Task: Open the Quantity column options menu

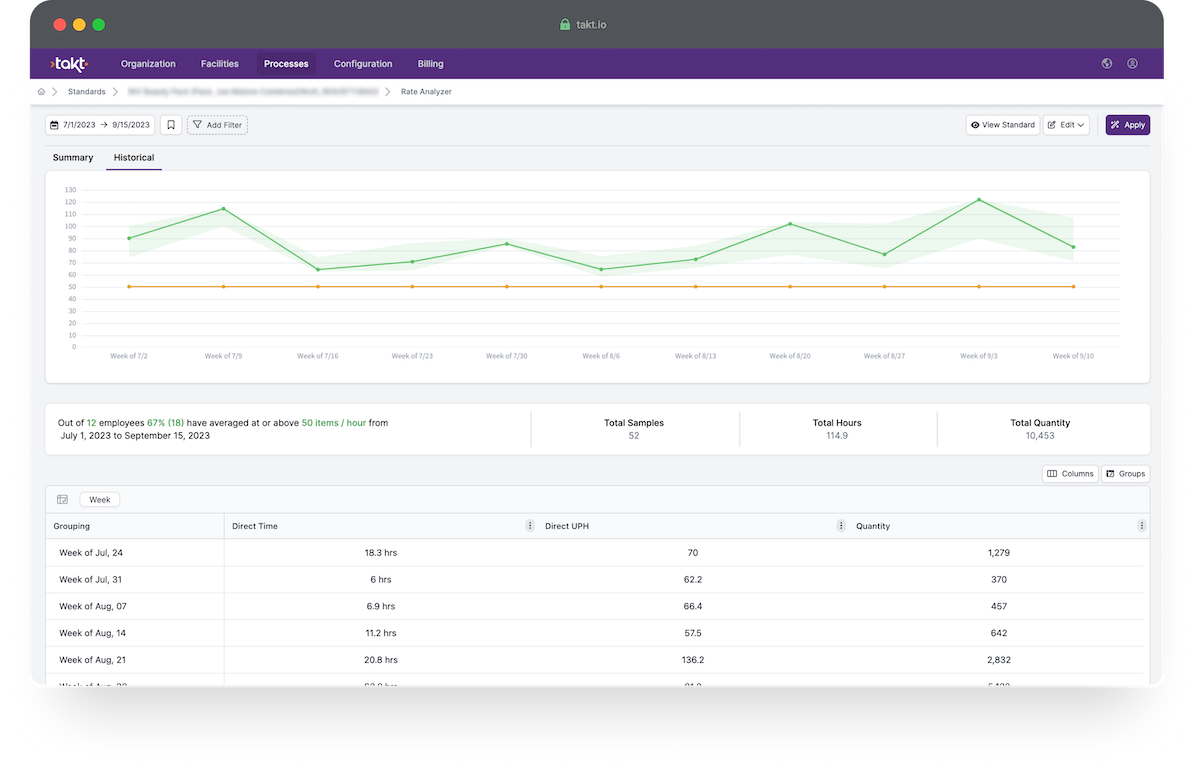Action: [1141, 526]
